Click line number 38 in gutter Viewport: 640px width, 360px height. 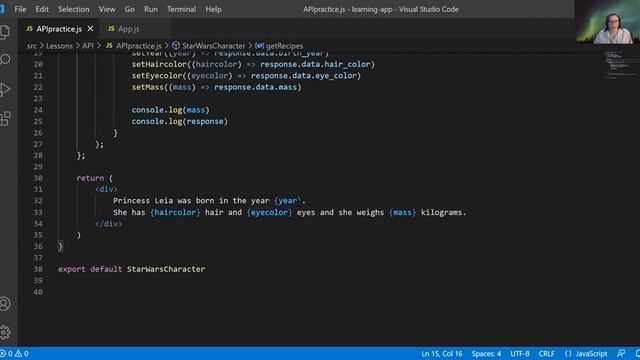pos(38,269)
